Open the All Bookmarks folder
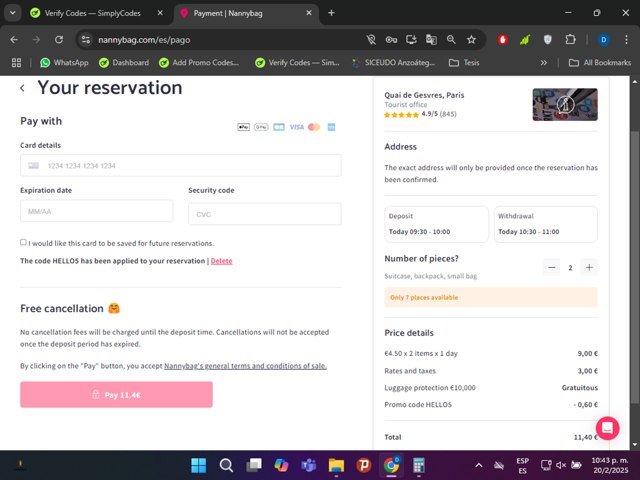 pyautogui.click(x=600, y=62)
